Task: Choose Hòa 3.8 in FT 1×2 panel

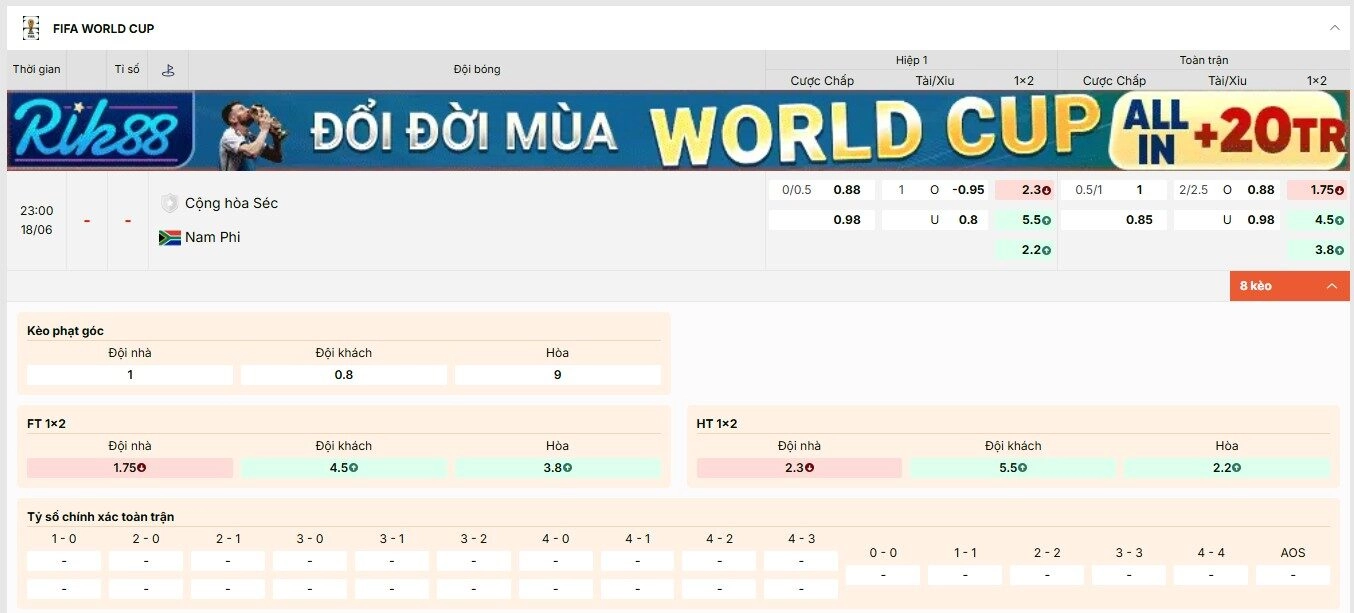Action: click(558, 468)
